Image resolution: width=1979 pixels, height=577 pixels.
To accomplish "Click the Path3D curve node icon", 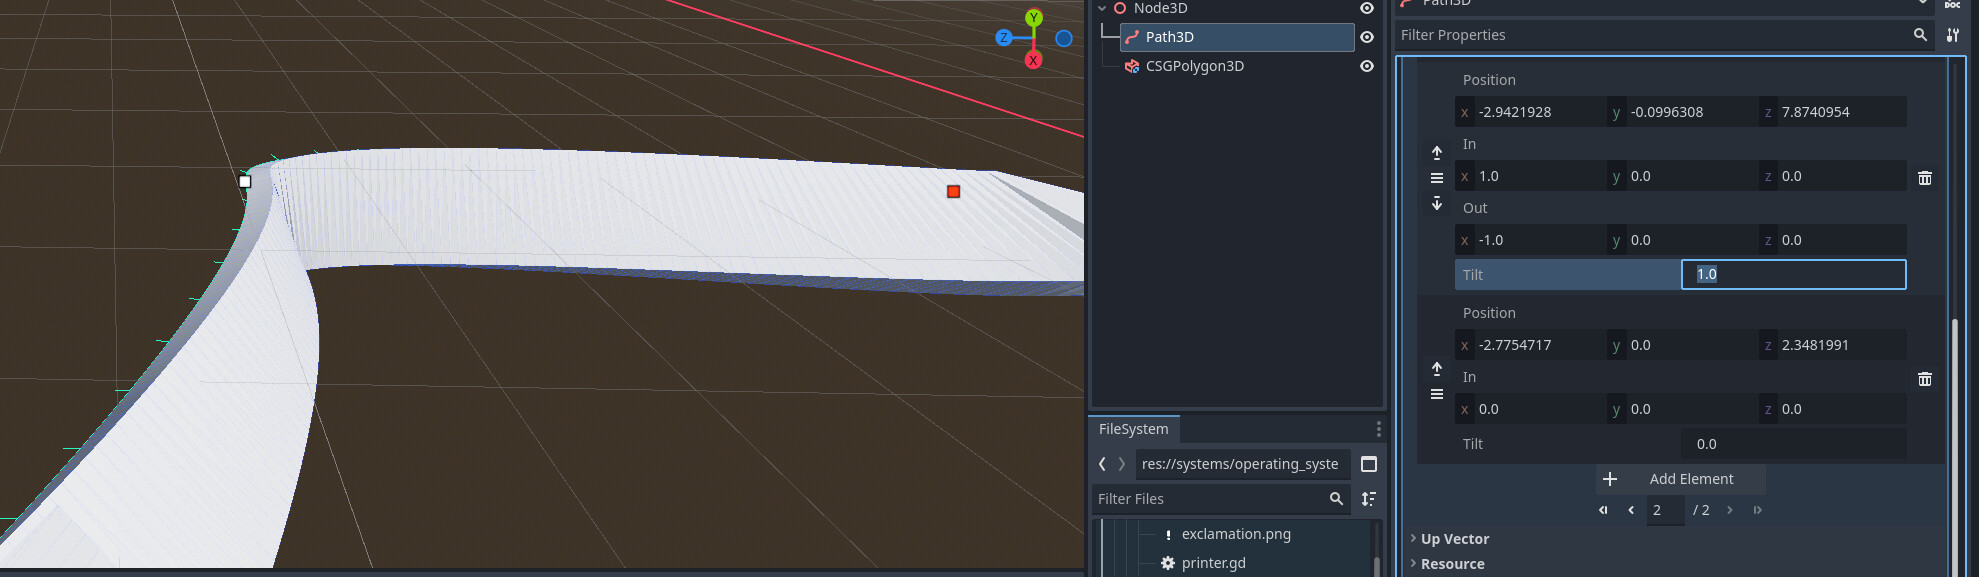I will pos(1132,37).
